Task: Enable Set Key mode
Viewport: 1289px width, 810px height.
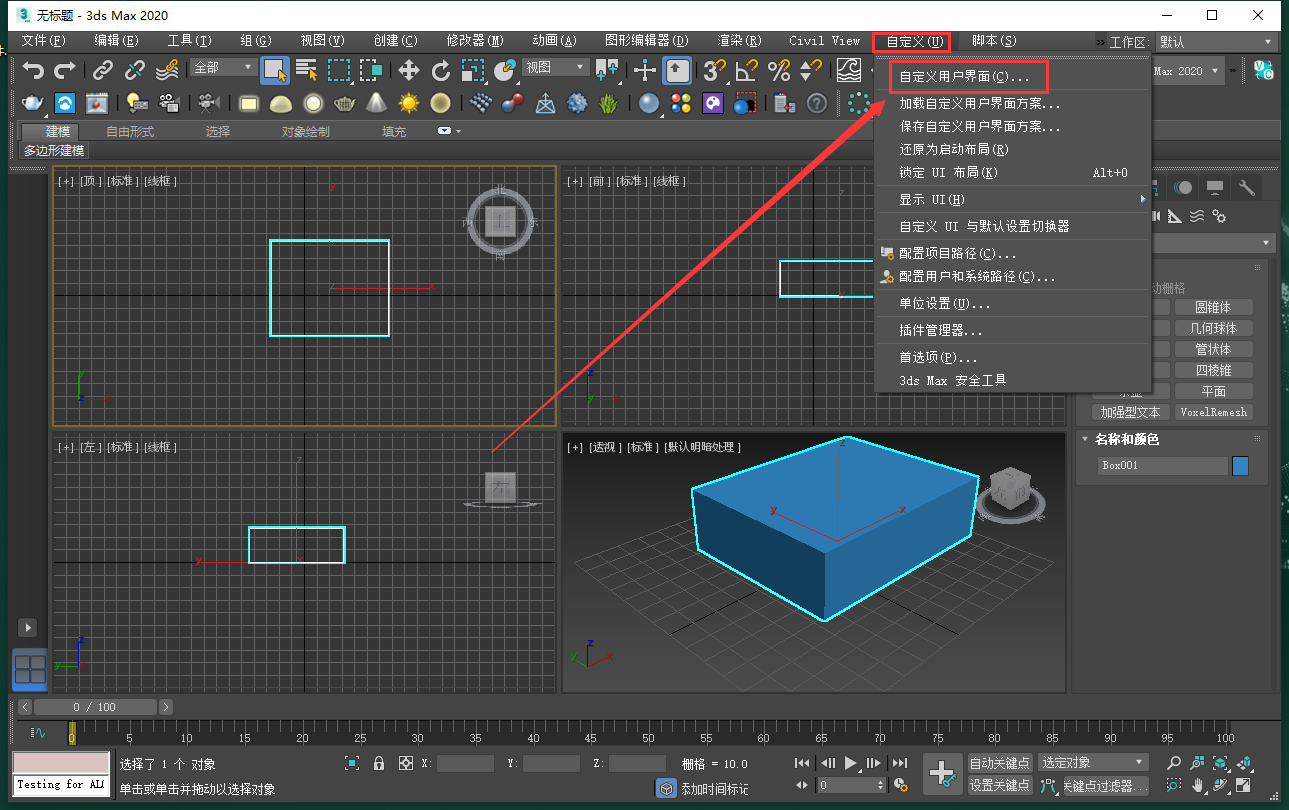Action: point(999,785)
